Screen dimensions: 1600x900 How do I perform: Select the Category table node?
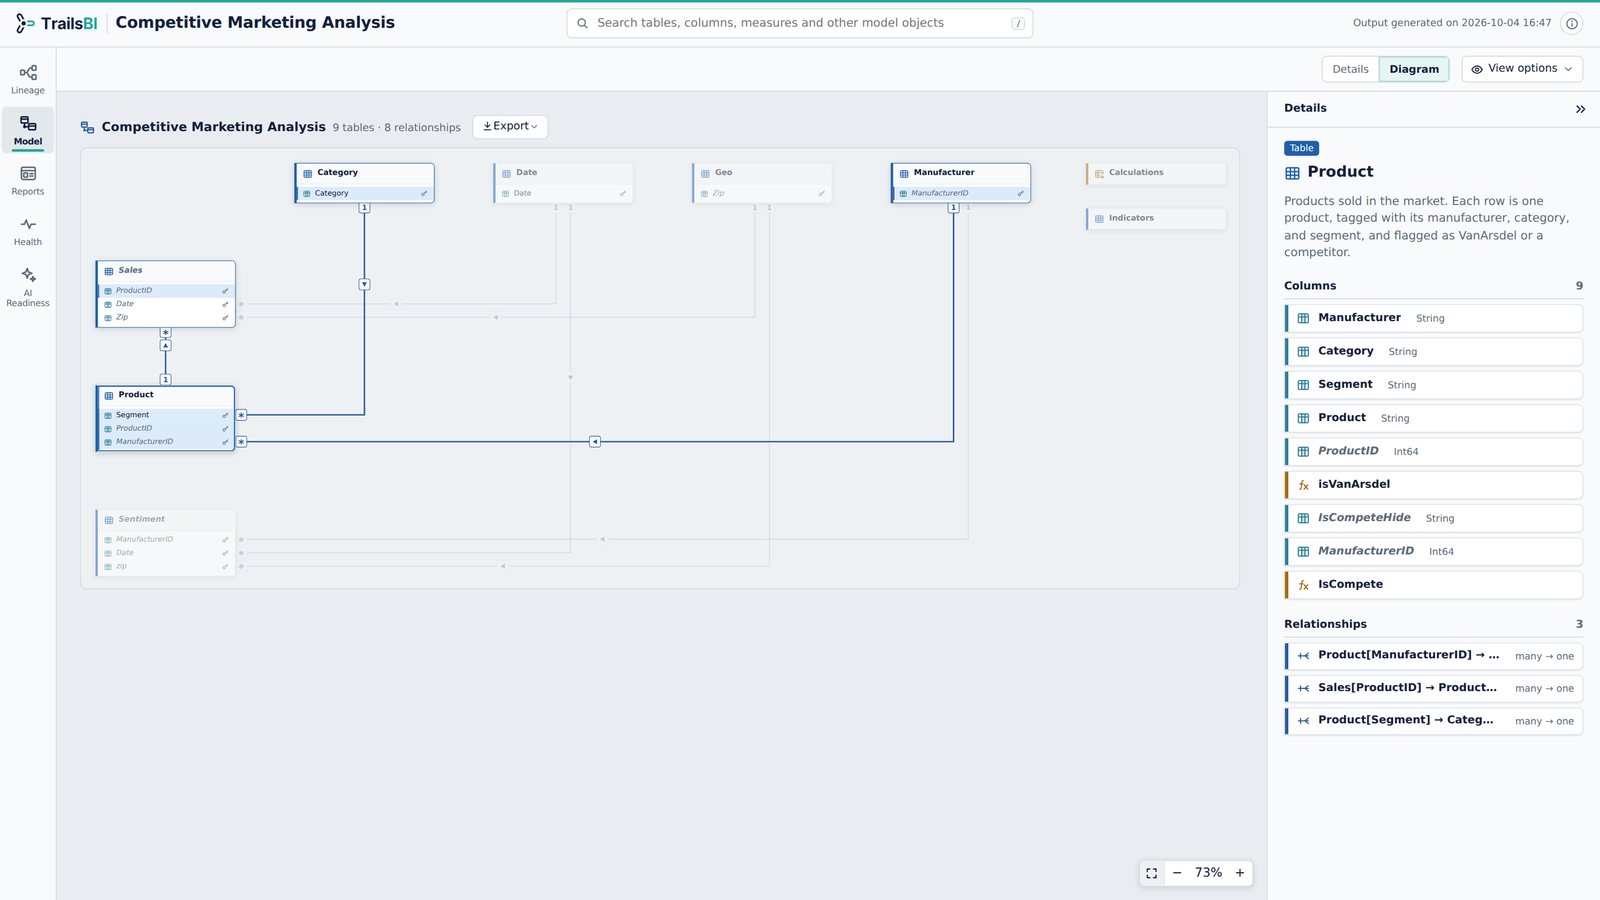click(x=364, y=183)
